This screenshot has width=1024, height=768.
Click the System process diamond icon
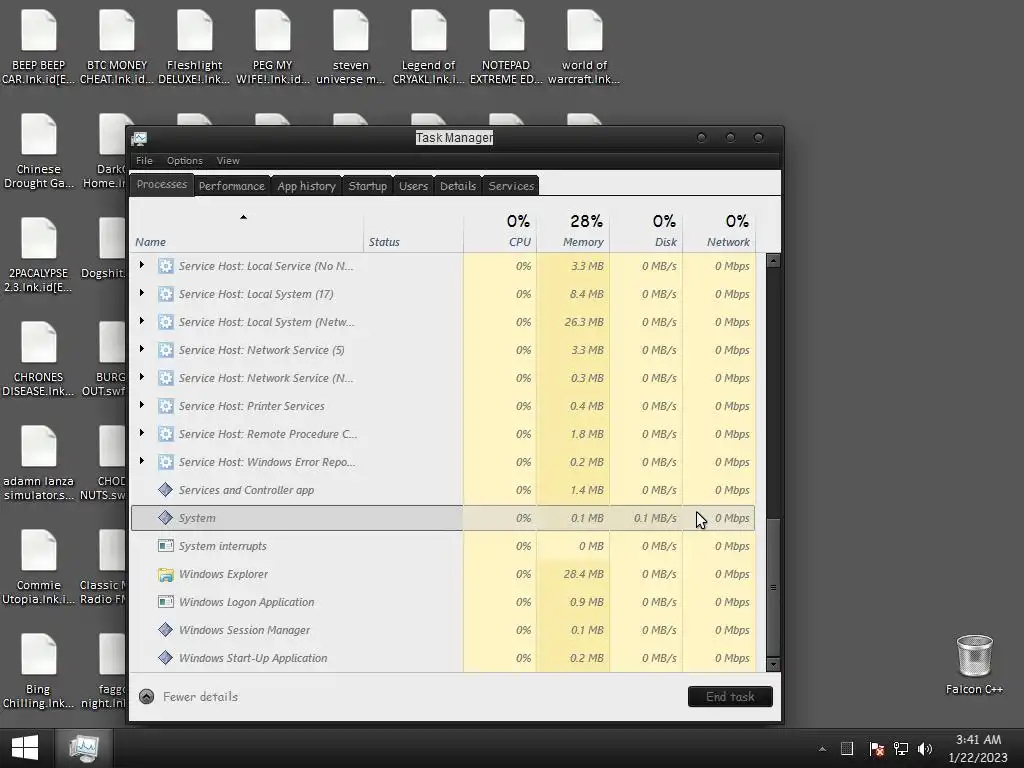(x=166, y=518)
